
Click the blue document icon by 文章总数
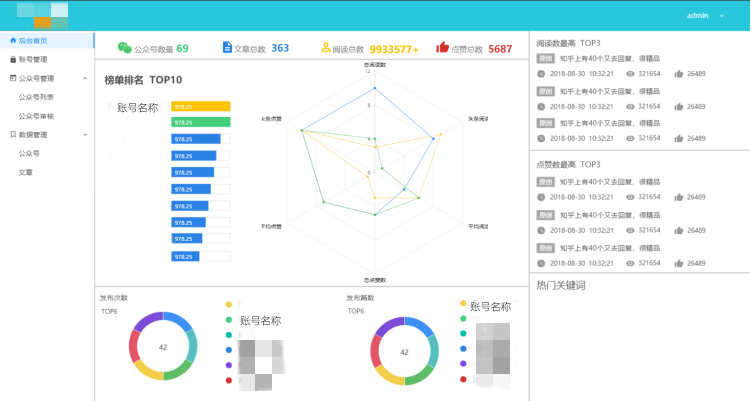[x=227, y=47]
